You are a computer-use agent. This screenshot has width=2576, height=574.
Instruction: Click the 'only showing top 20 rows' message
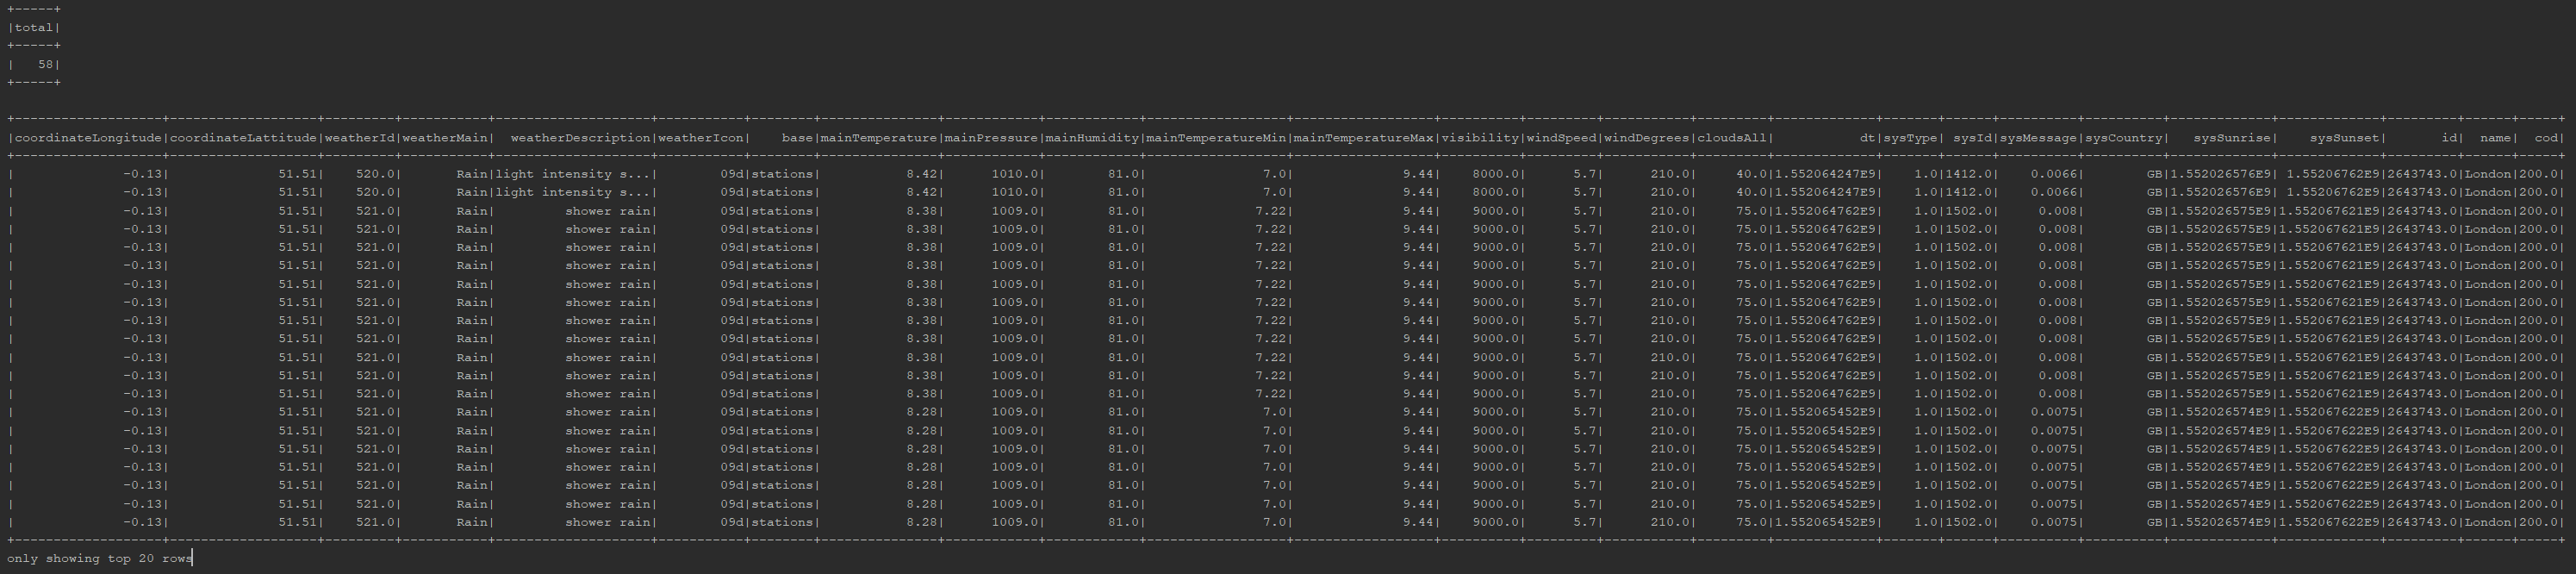click(x=99, y=558)
